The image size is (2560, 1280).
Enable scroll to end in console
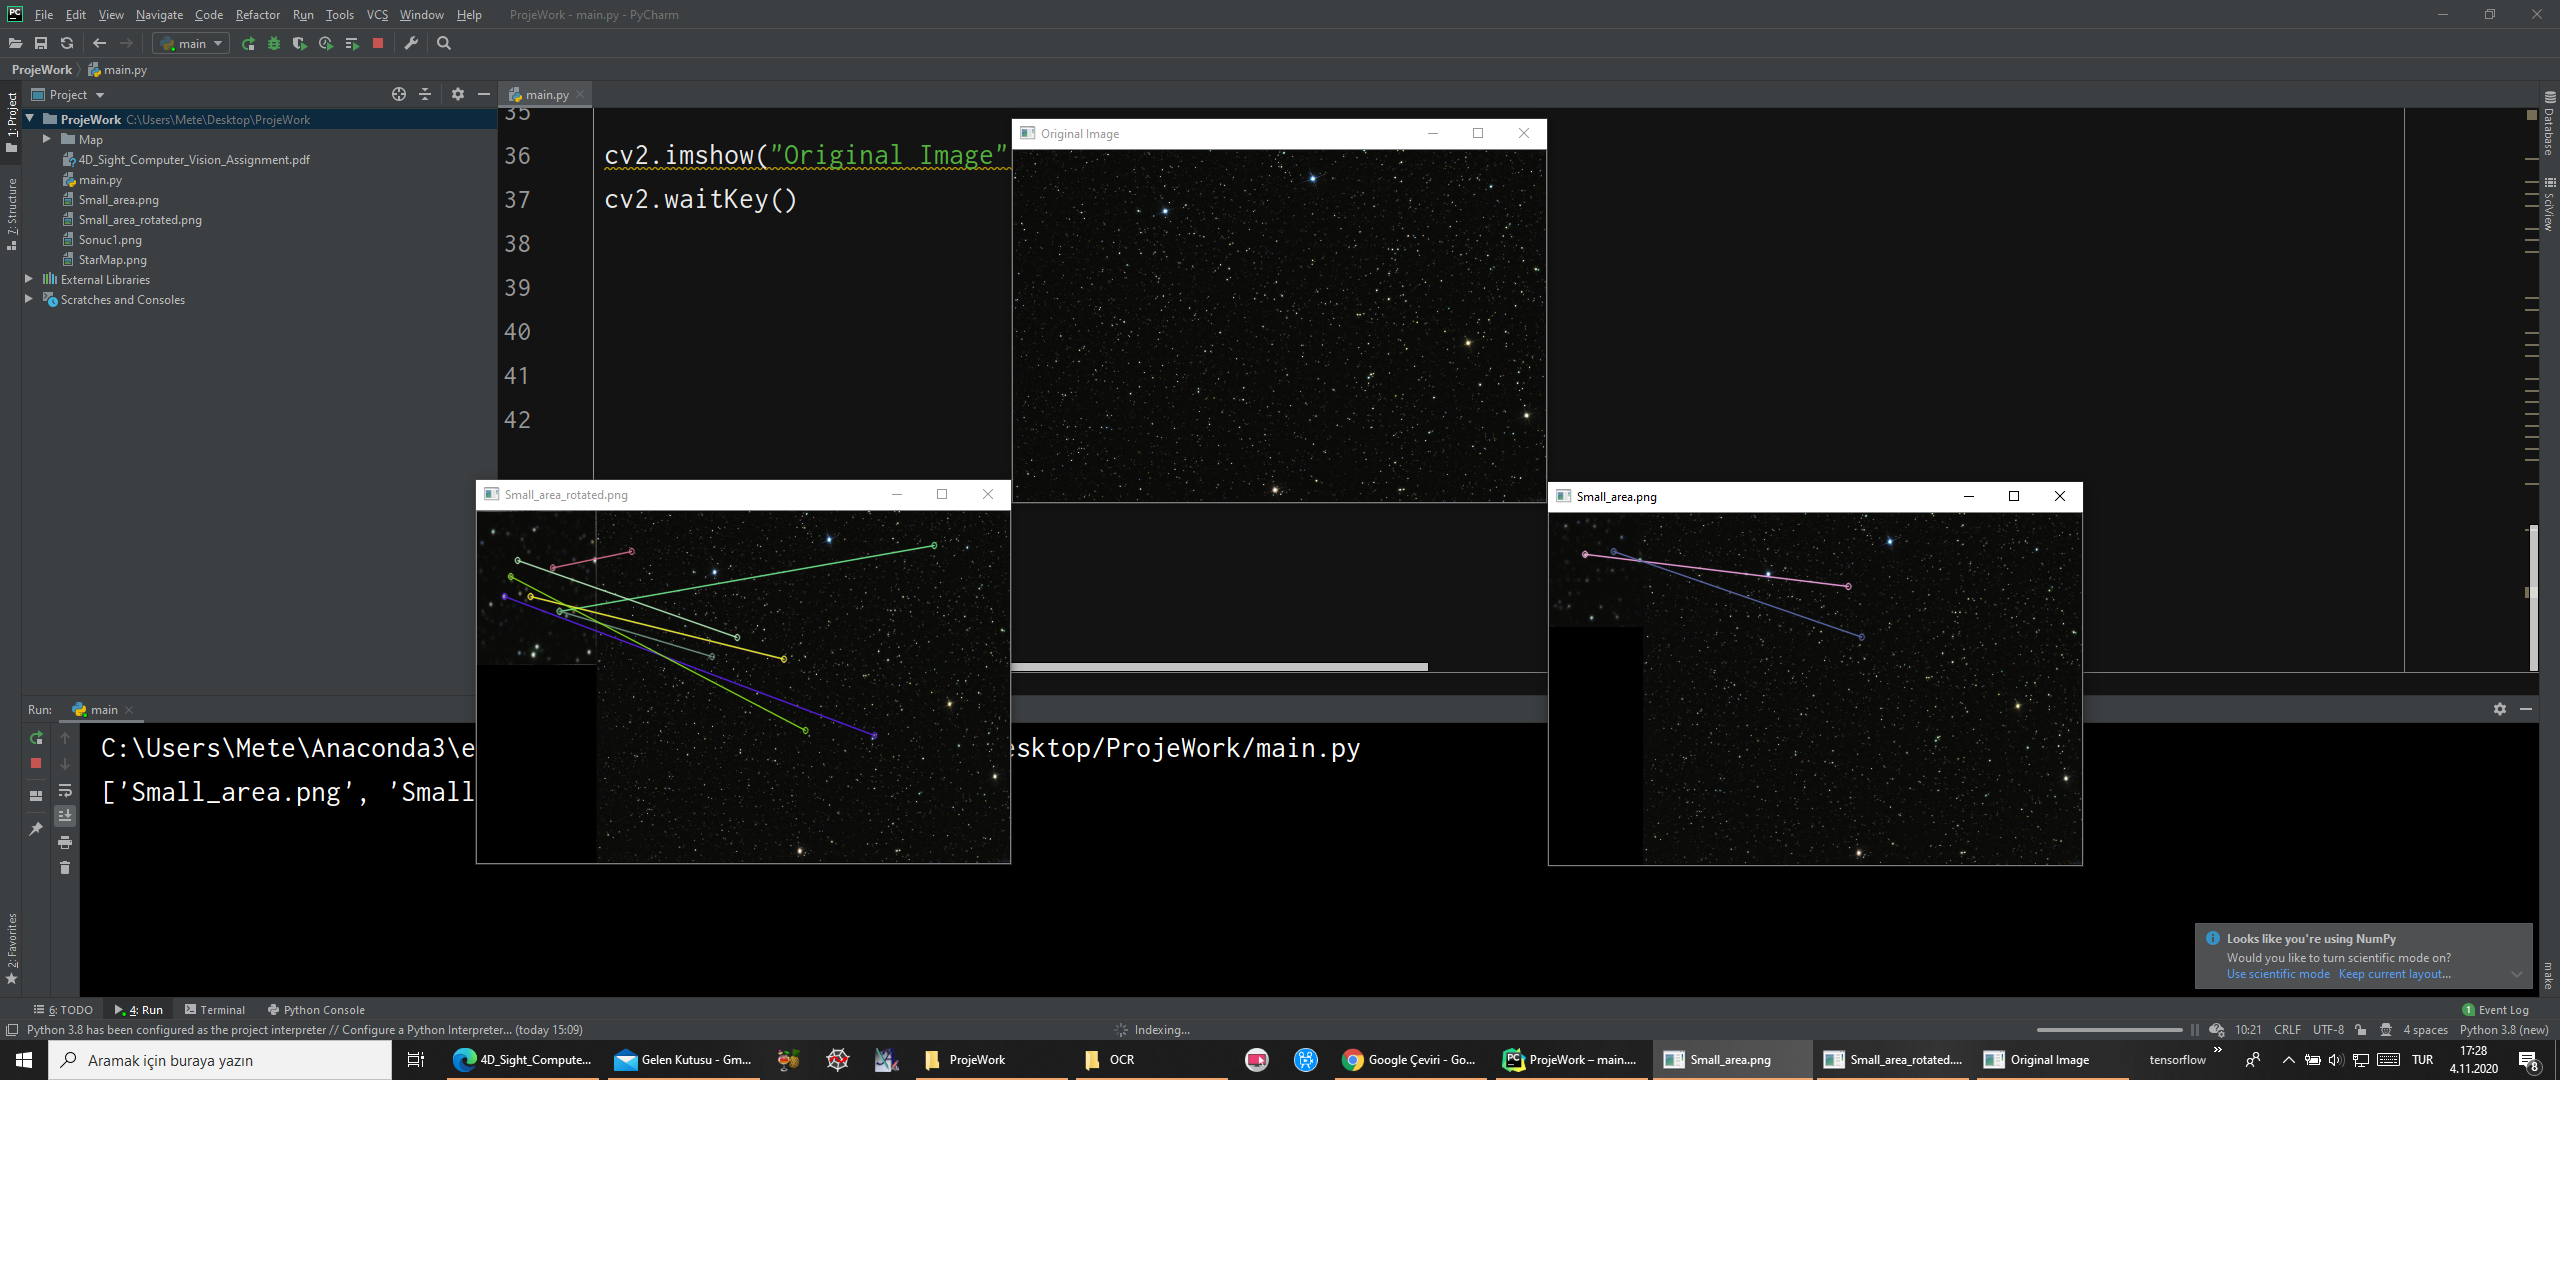point(65,815)
